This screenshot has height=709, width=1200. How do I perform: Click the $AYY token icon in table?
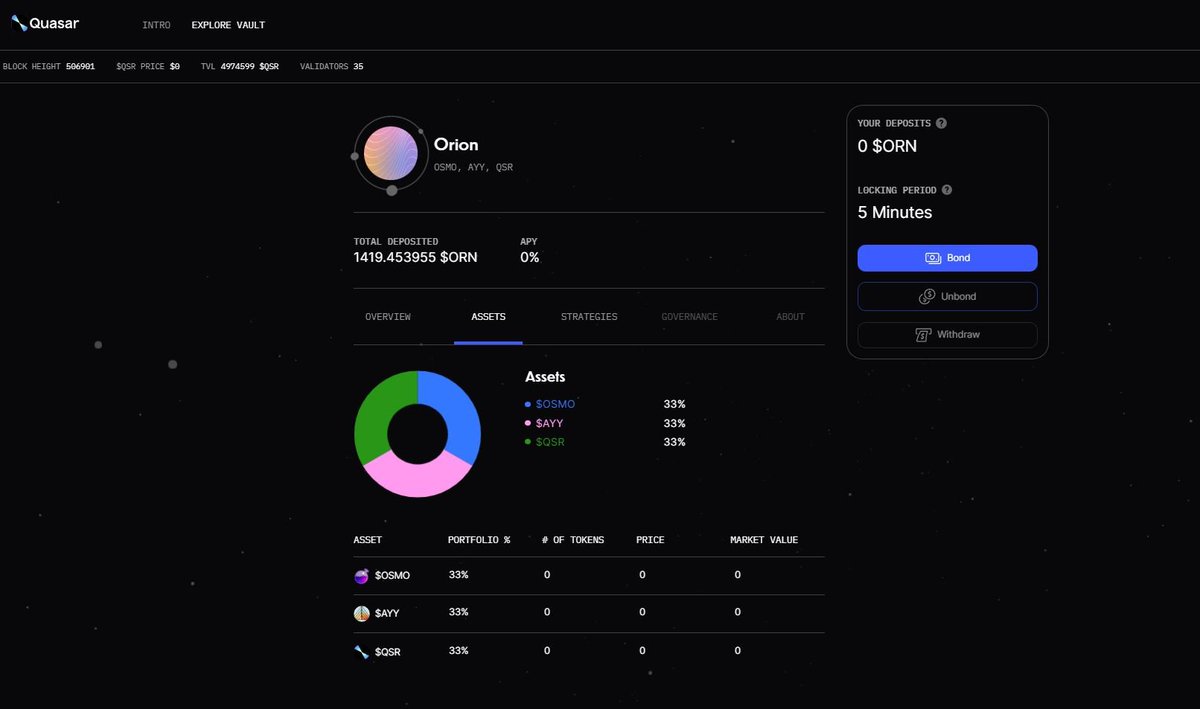click(x=362, y=614)
